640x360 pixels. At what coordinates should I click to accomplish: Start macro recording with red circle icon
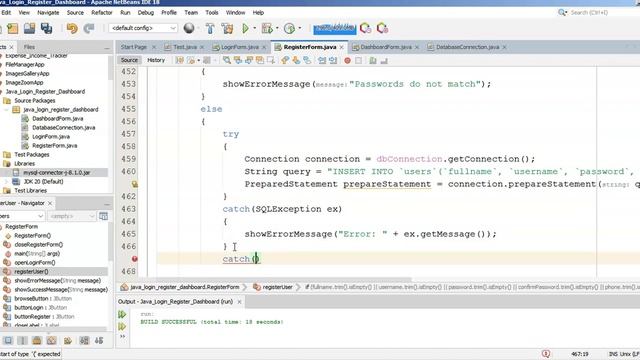click(x=347, y=60)
